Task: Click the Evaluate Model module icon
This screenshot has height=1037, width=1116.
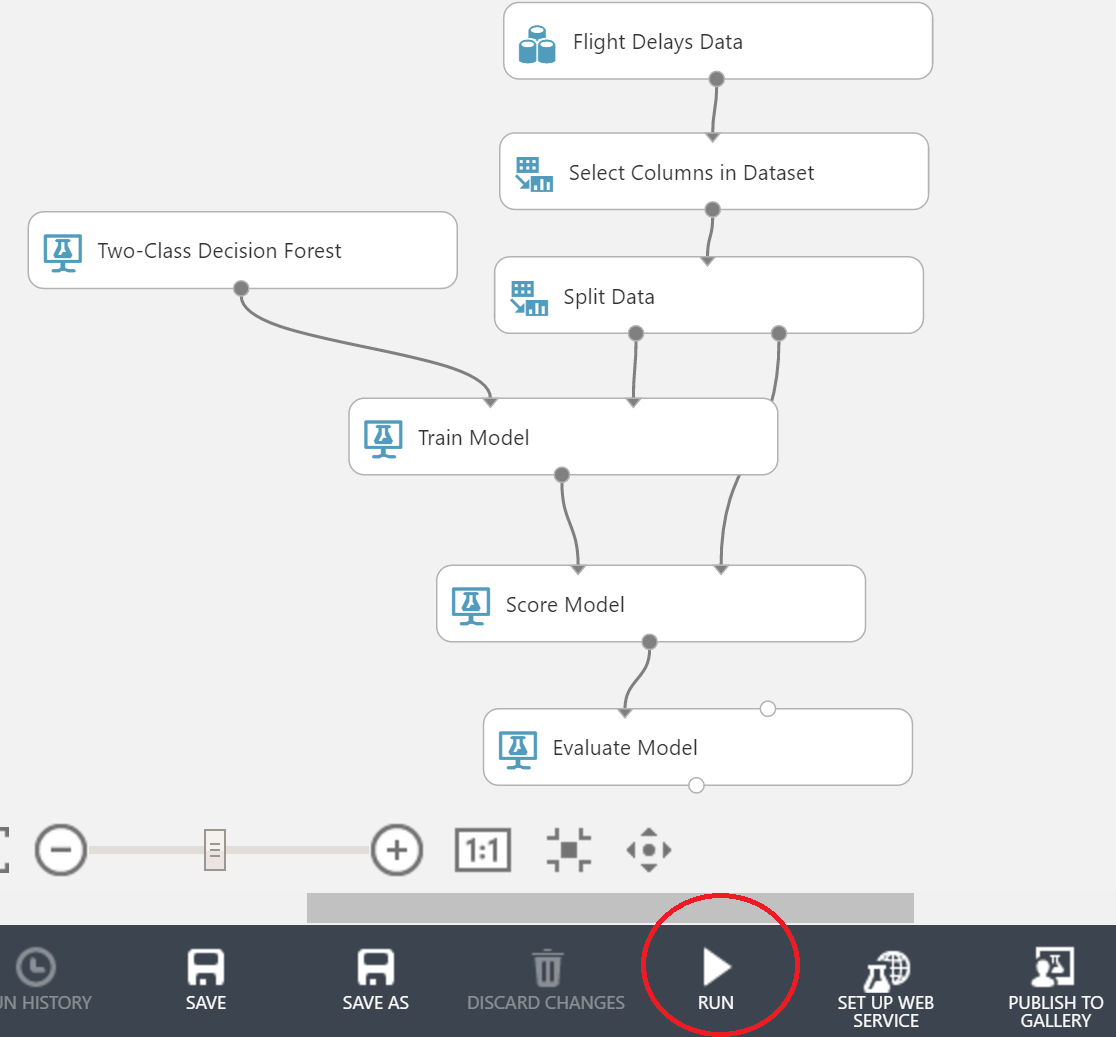Action: [x=518, y=749]
